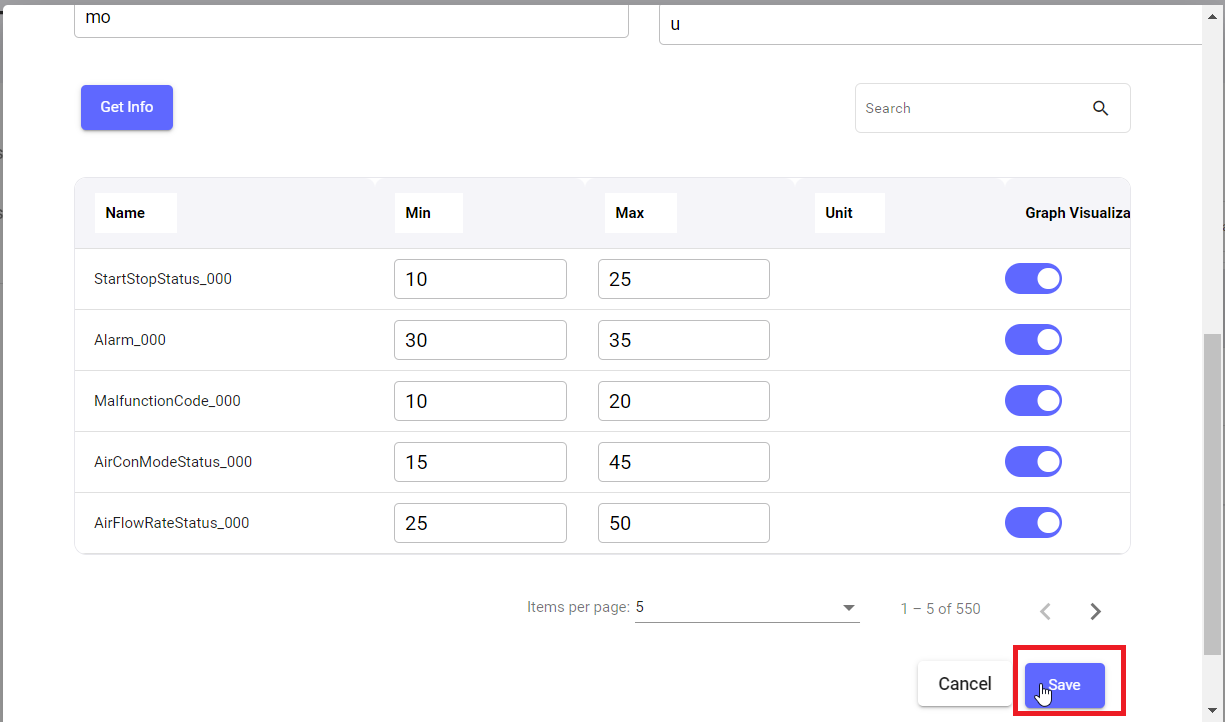Click the Max column header
The width and height of the screenshot is (1225, 722).
(641, 213)
